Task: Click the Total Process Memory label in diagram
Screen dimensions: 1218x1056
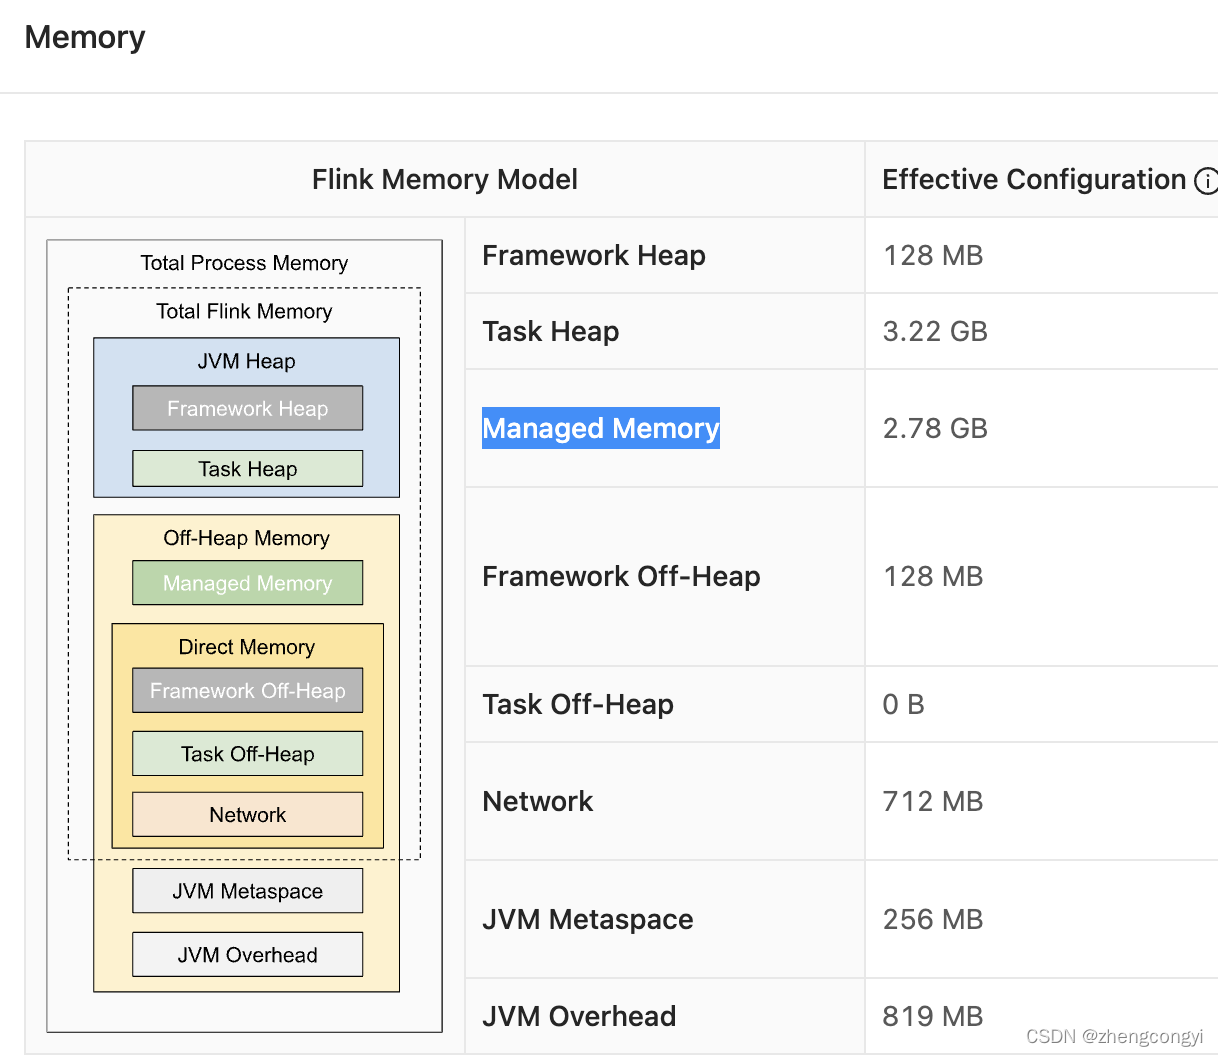Action: [x=244, y=263]
